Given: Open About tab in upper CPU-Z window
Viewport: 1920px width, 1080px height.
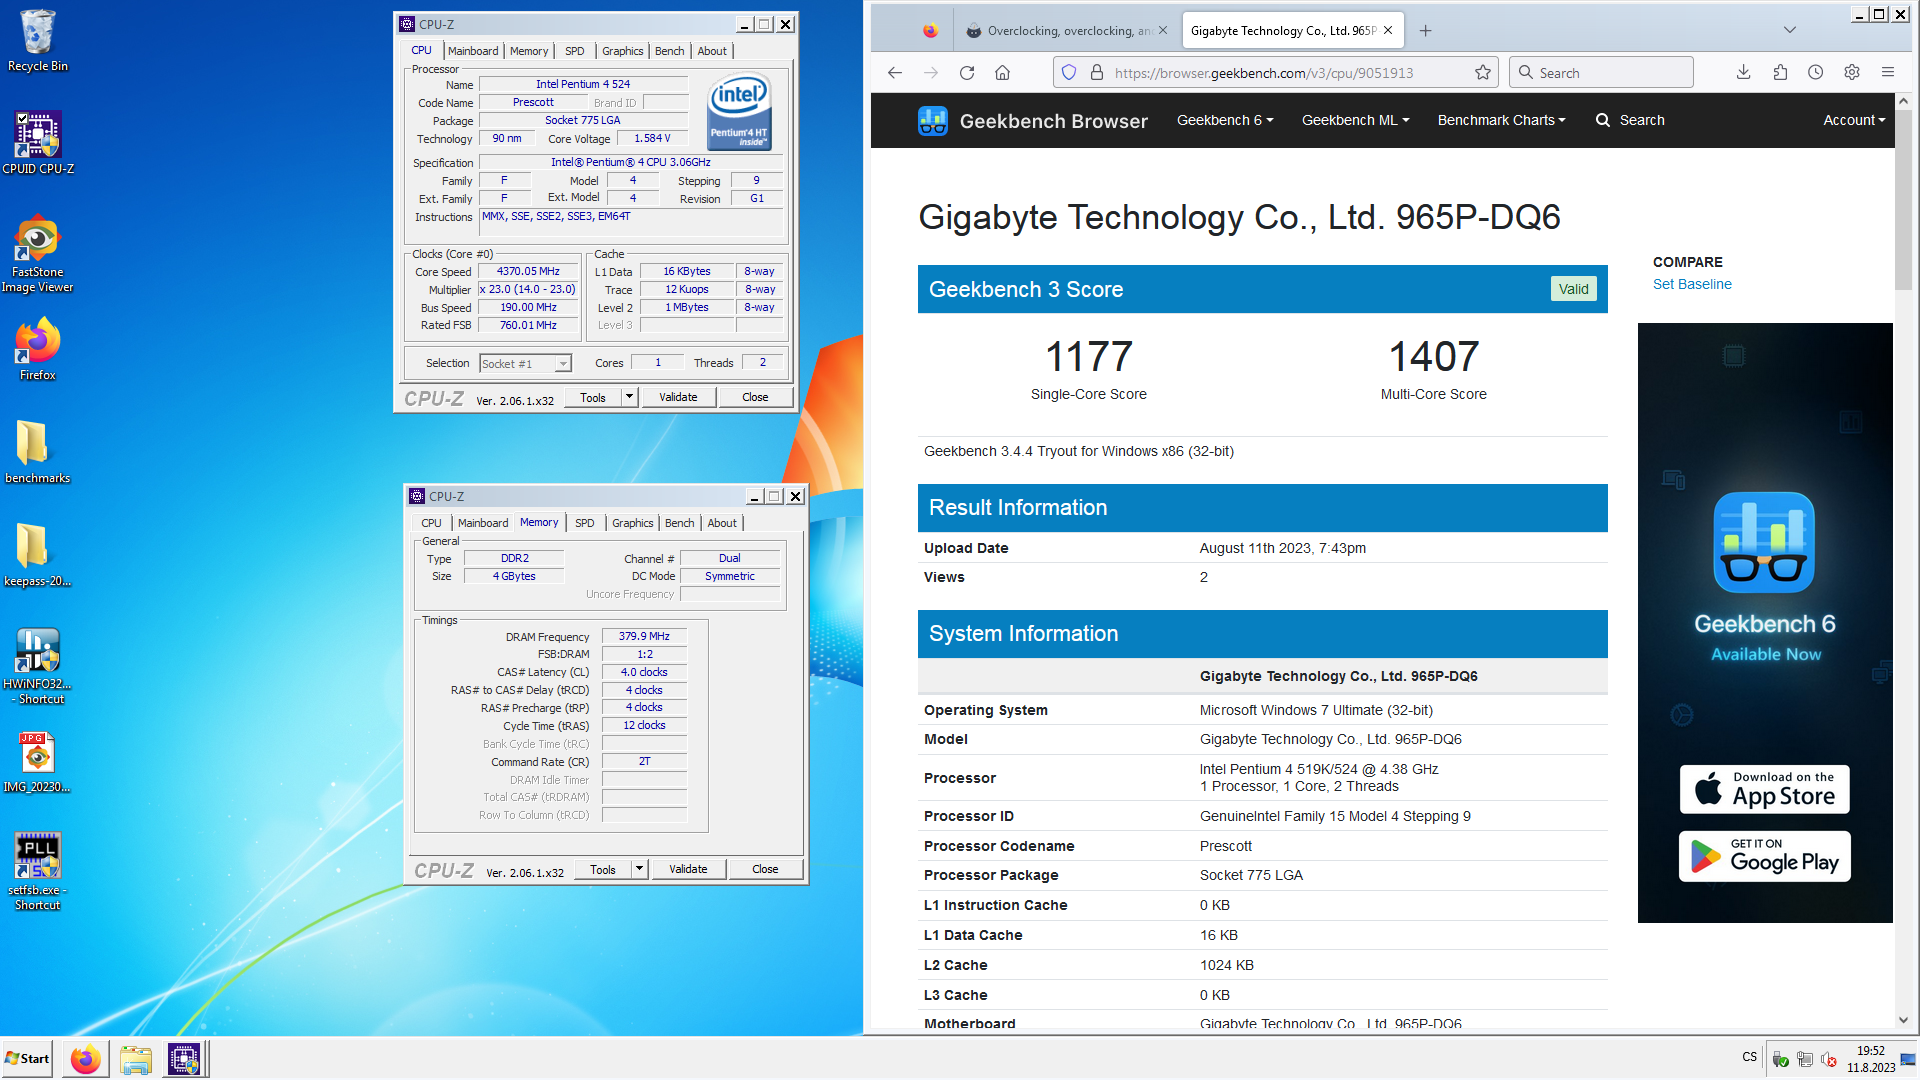Looking at the screenshot, I should click(712, 51).
